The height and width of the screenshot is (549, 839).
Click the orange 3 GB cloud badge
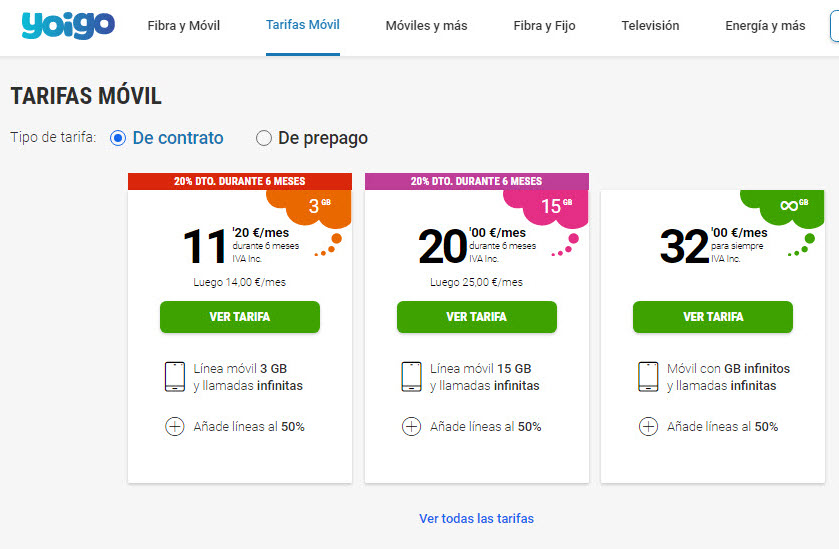coord(319,207)
